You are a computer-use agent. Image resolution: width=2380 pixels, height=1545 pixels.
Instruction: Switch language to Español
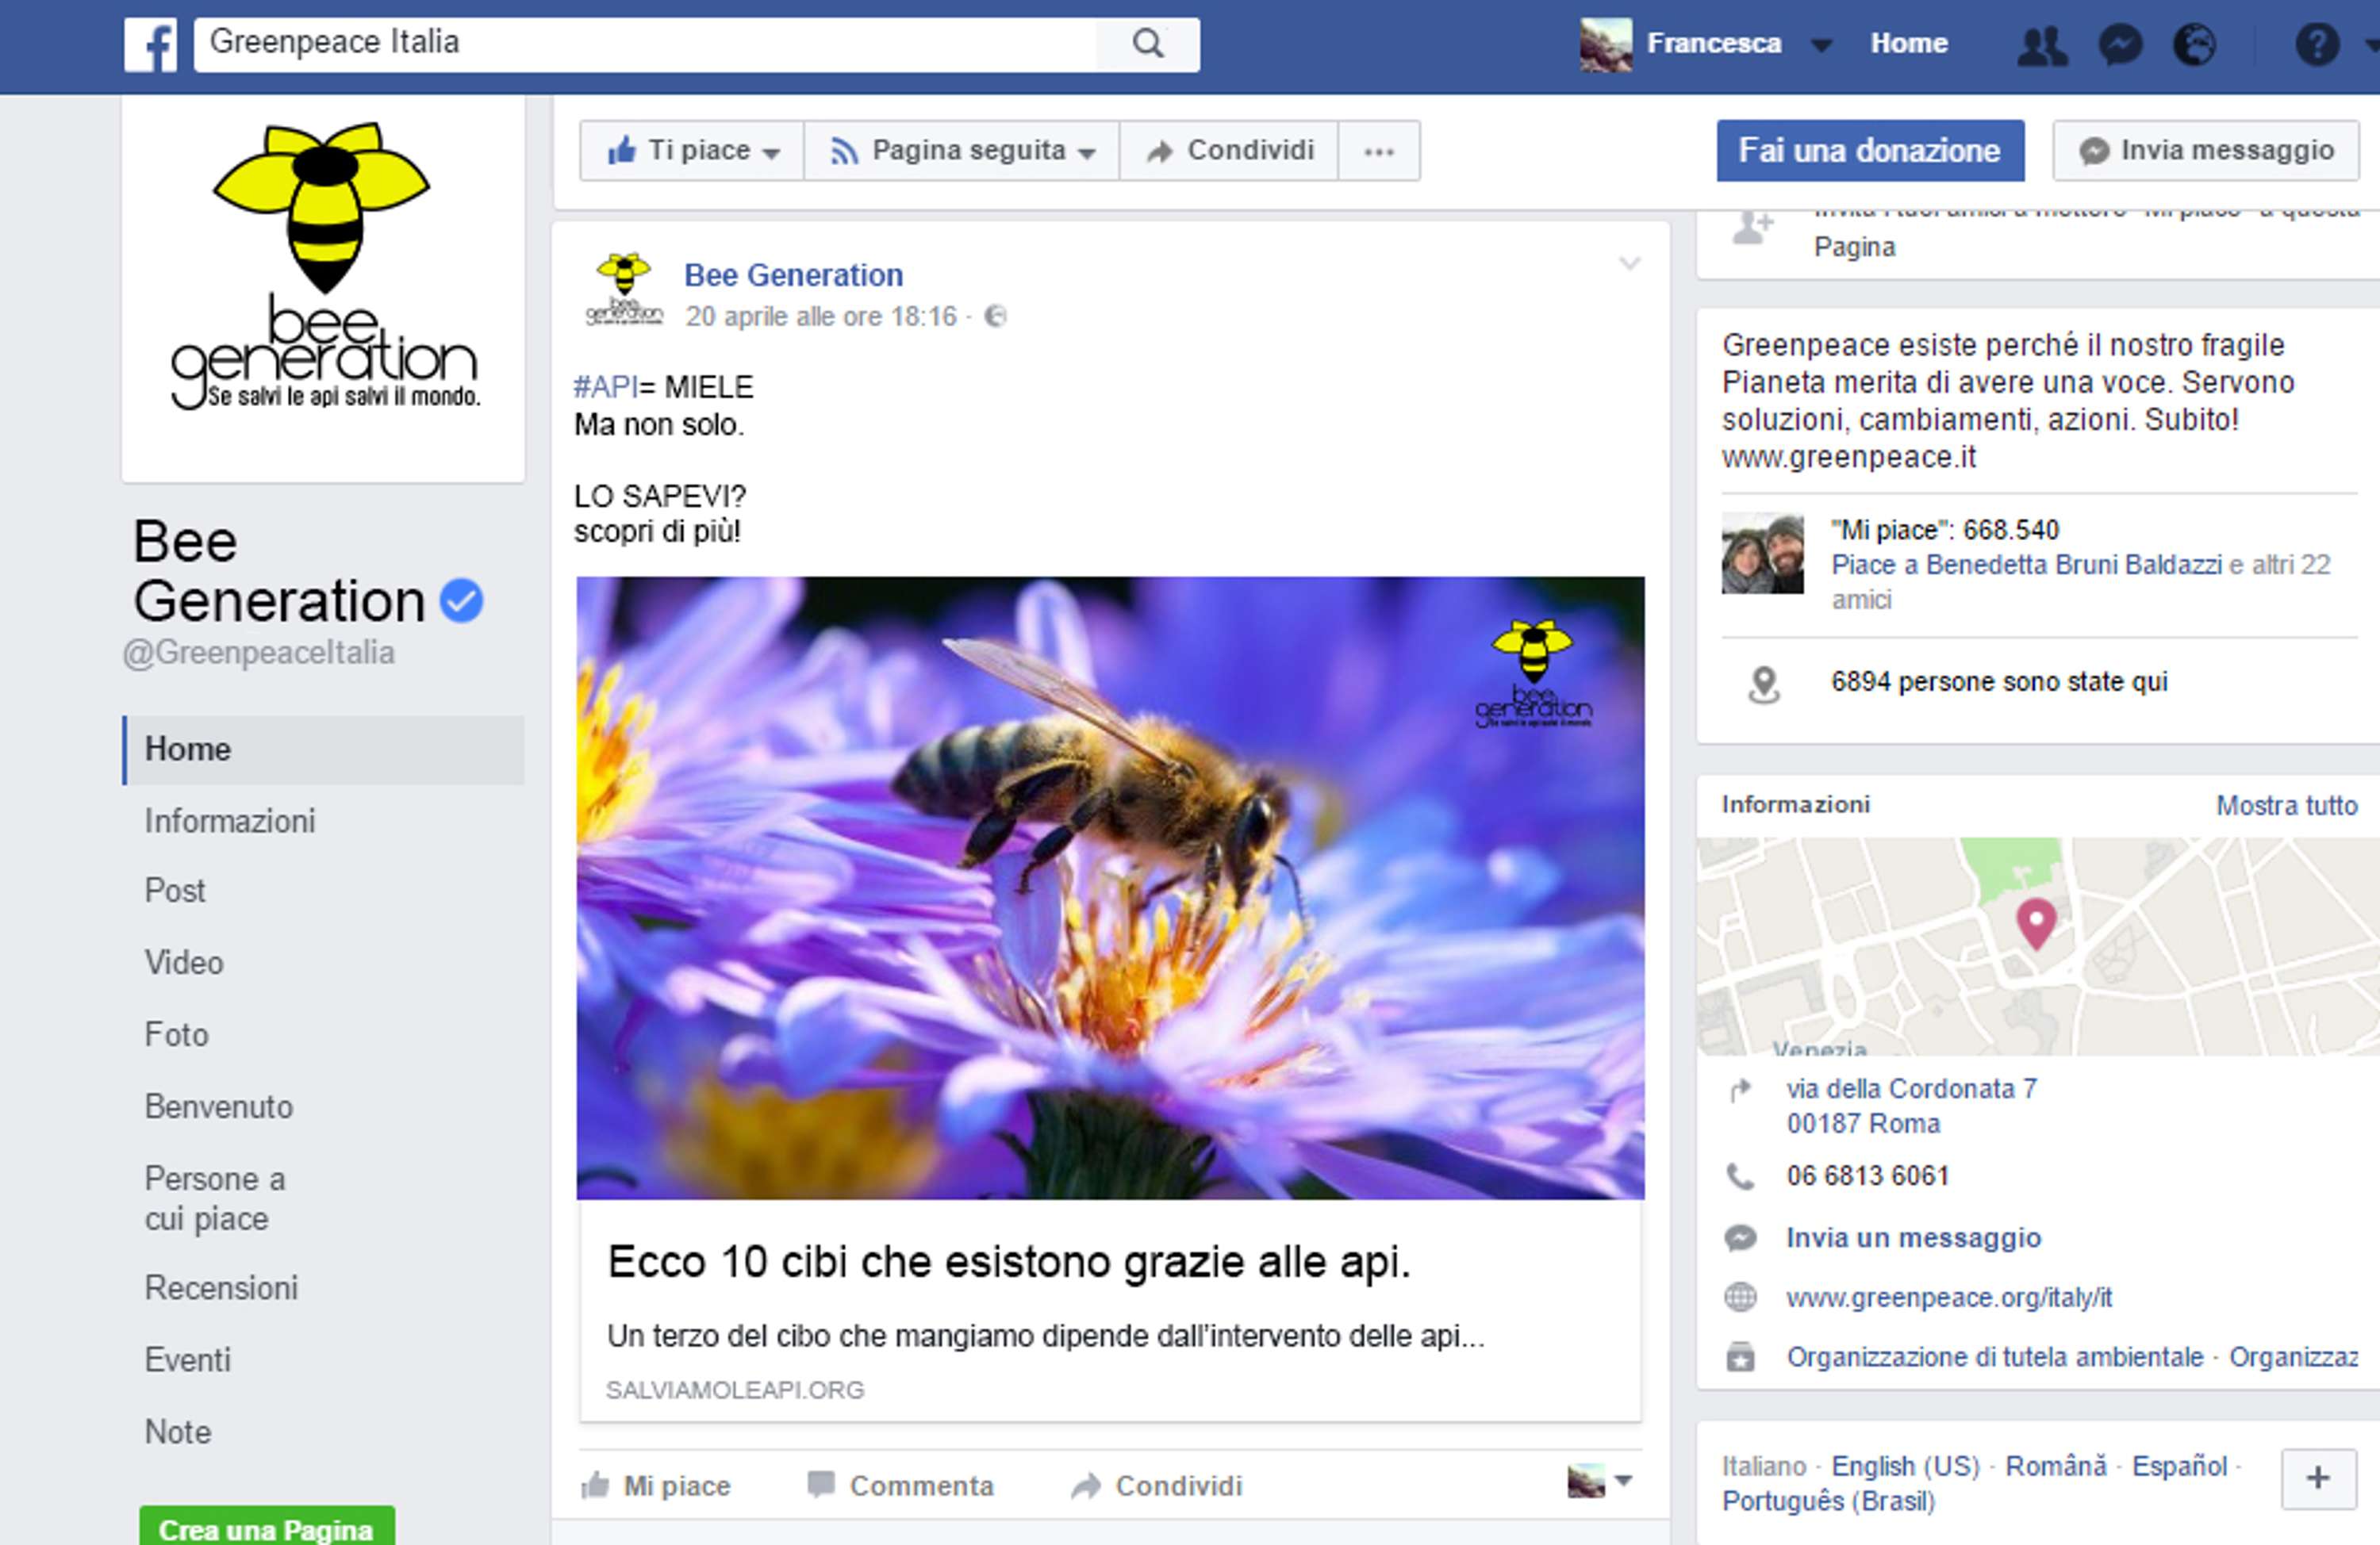click(2180, 1467)
